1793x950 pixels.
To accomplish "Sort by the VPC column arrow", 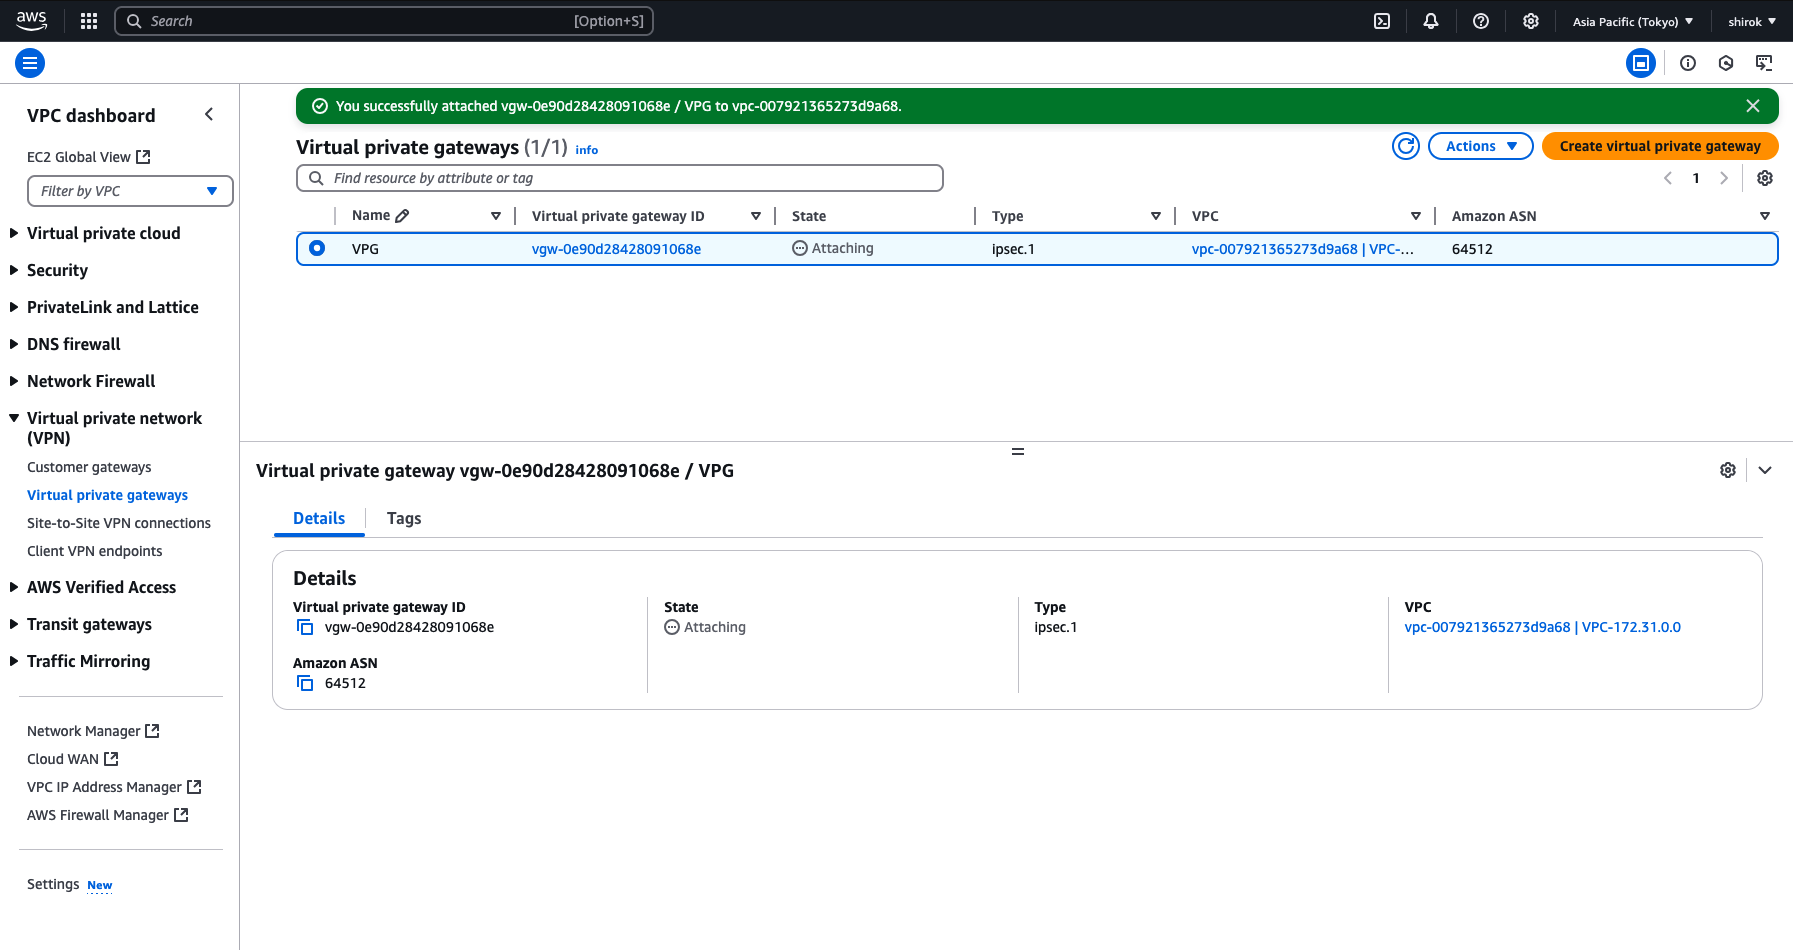I will [x=1416, y=216].
